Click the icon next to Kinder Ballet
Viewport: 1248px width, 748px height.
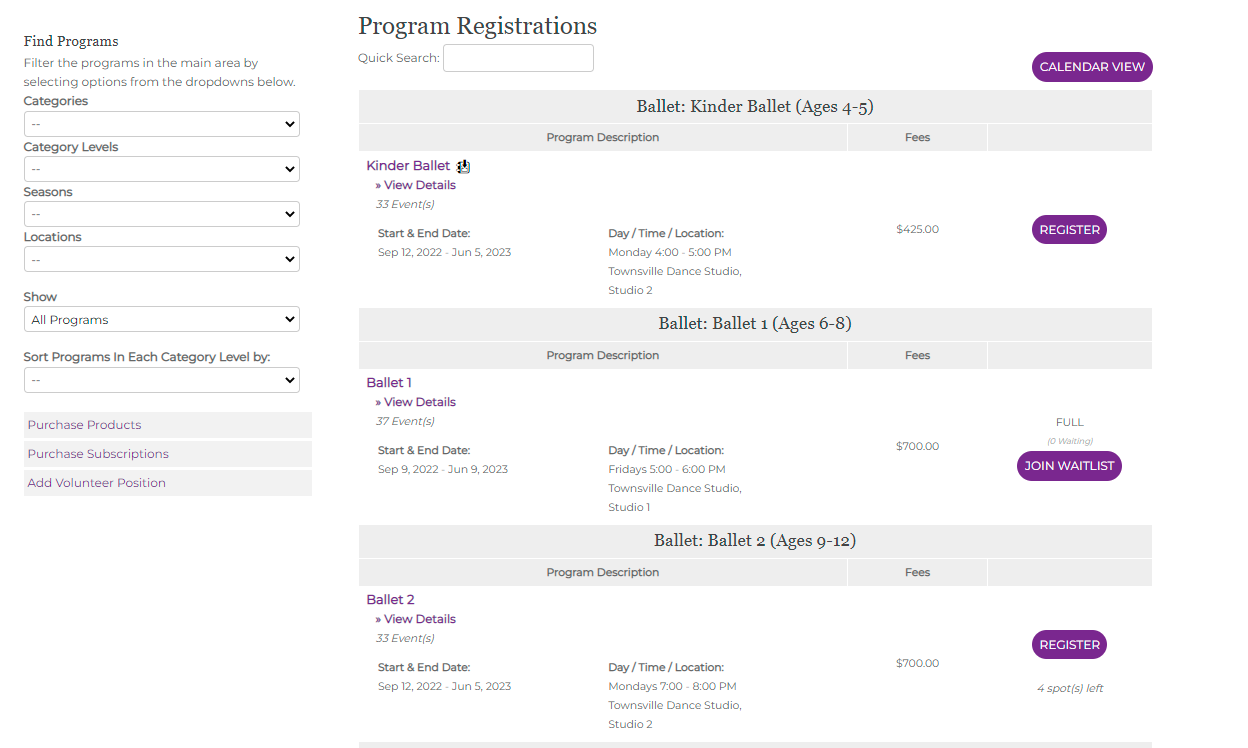coord(463,166)
